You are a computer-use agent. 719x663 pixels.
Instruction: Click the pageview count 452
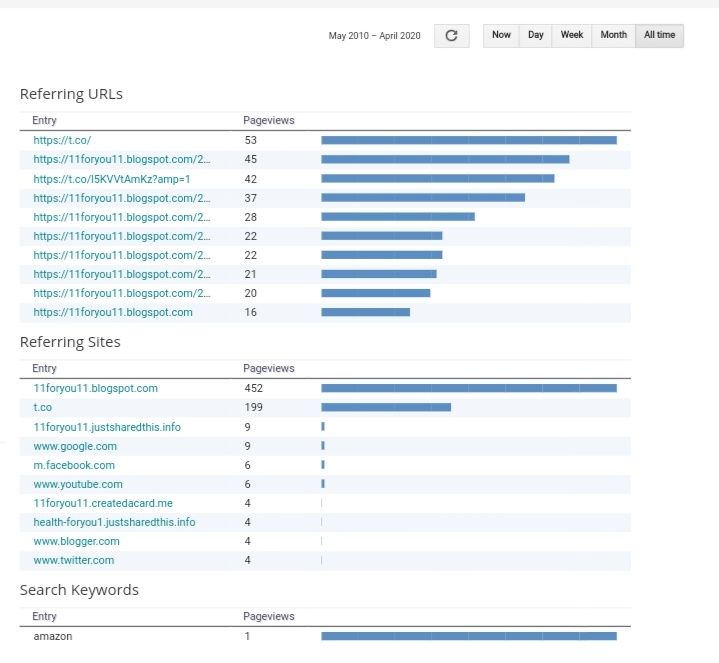pos(254,388)
